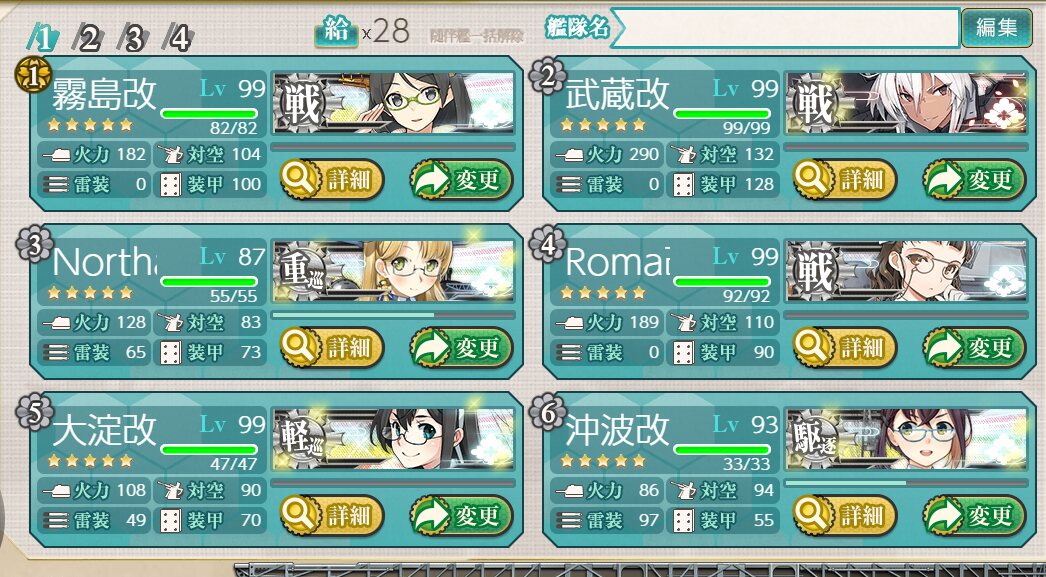Click the flagship slot 1 badge

(33, 75)
